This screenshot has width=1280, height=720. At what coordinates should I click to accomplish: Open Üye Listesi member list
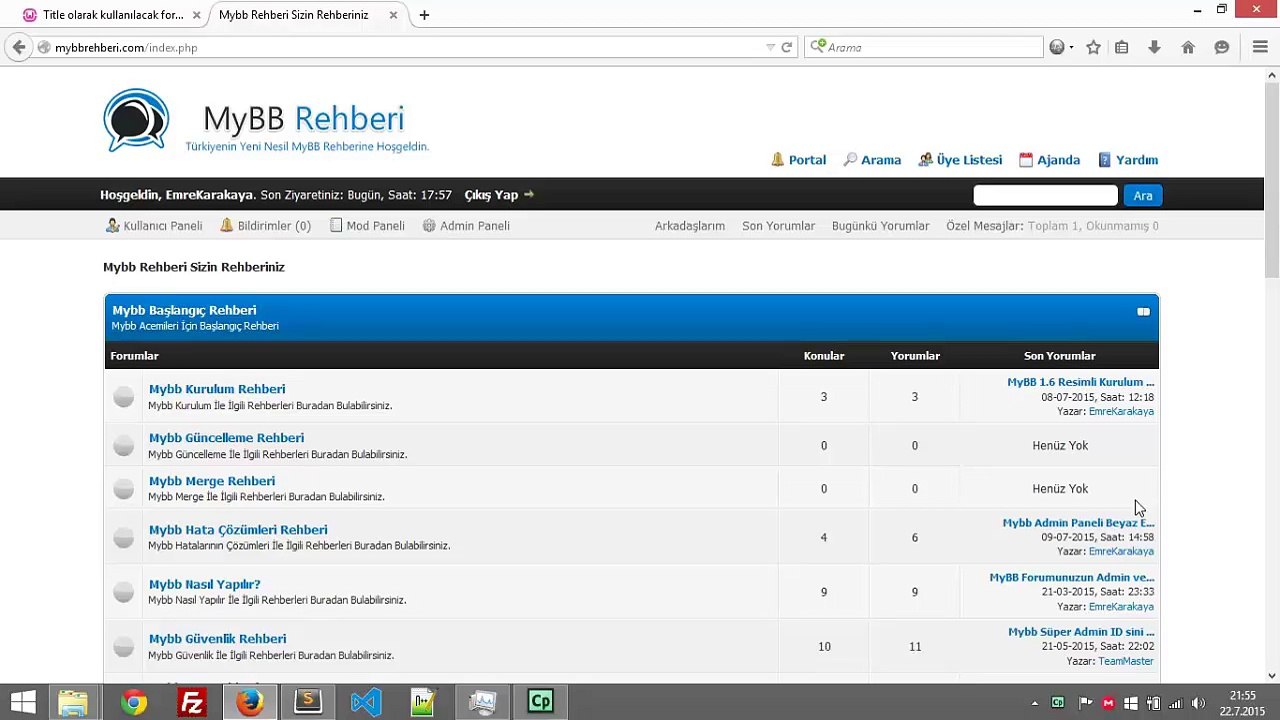960,160
